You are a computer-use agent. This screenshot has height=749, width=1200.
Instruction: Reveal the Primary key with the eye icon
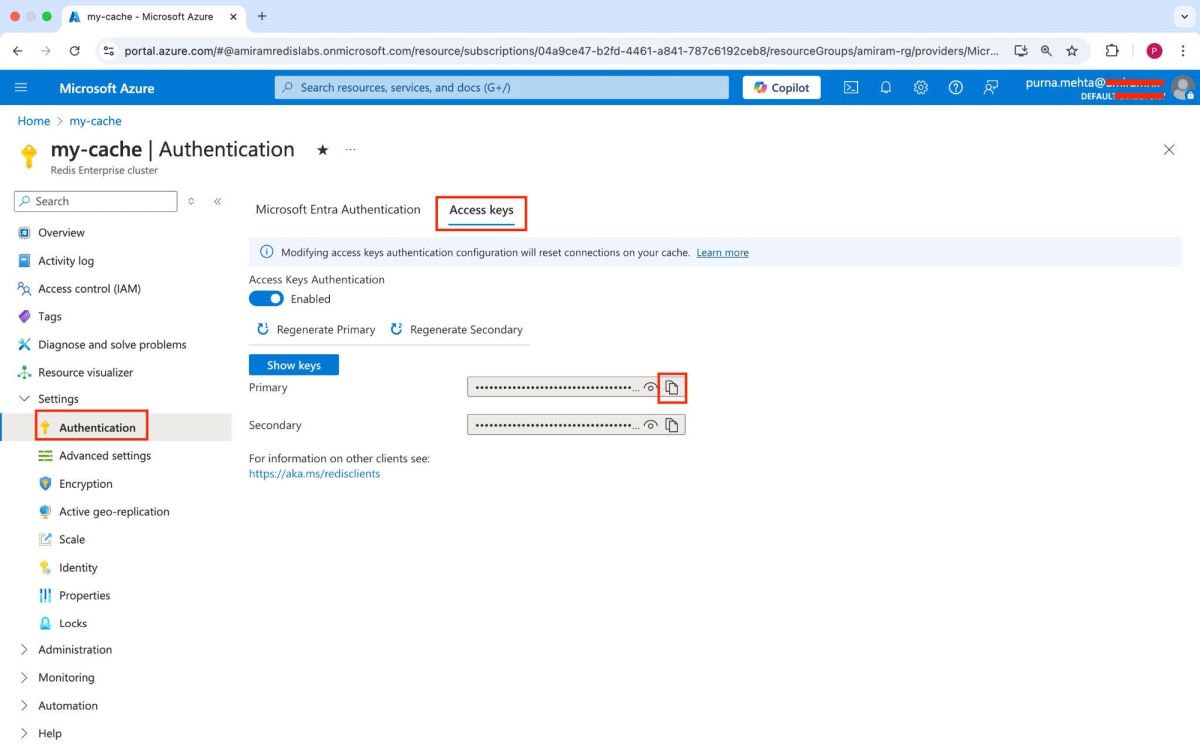[x=651, y=387]
